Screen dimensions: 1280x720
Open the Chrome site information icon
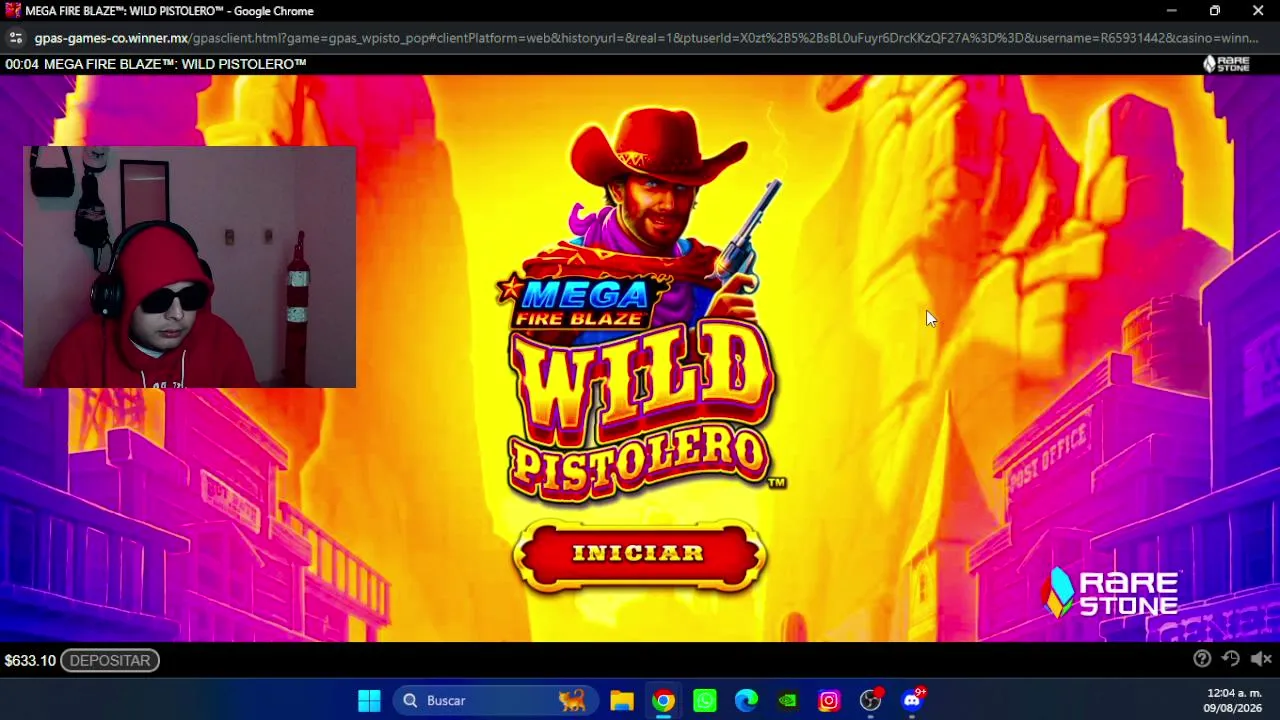[15, 38]
